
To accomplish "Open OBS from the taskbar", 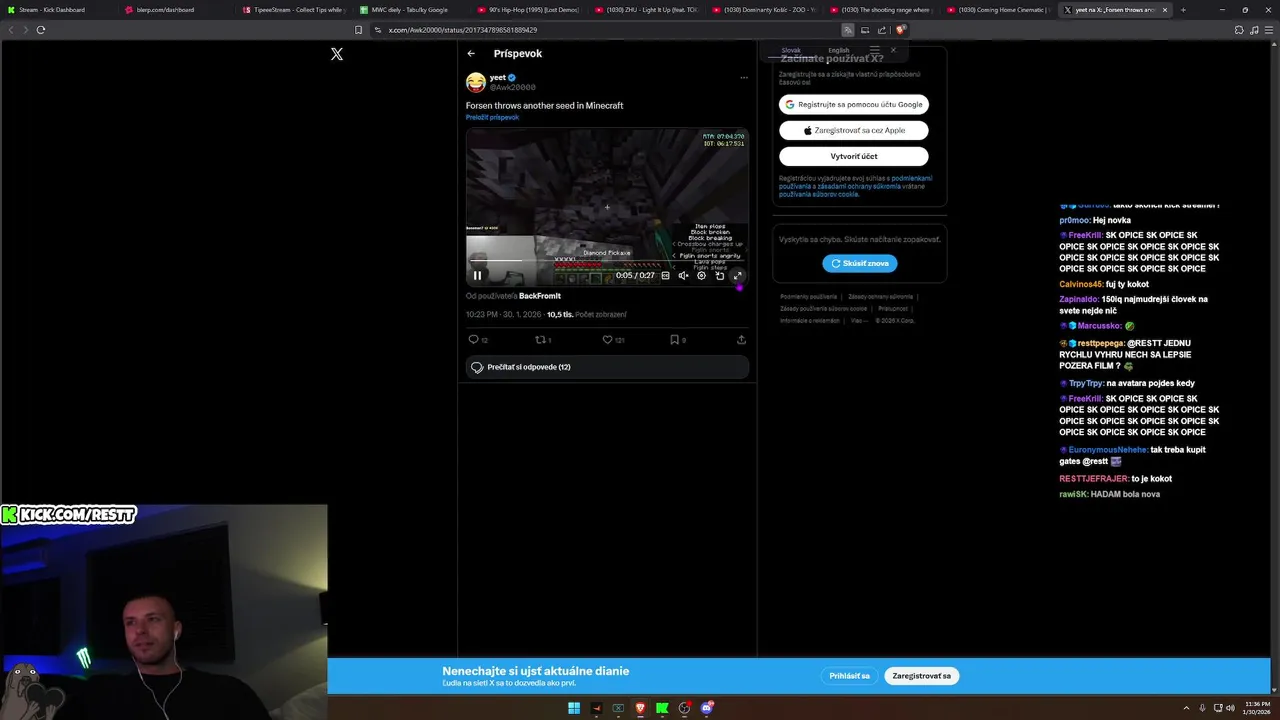I will point(684,709).
